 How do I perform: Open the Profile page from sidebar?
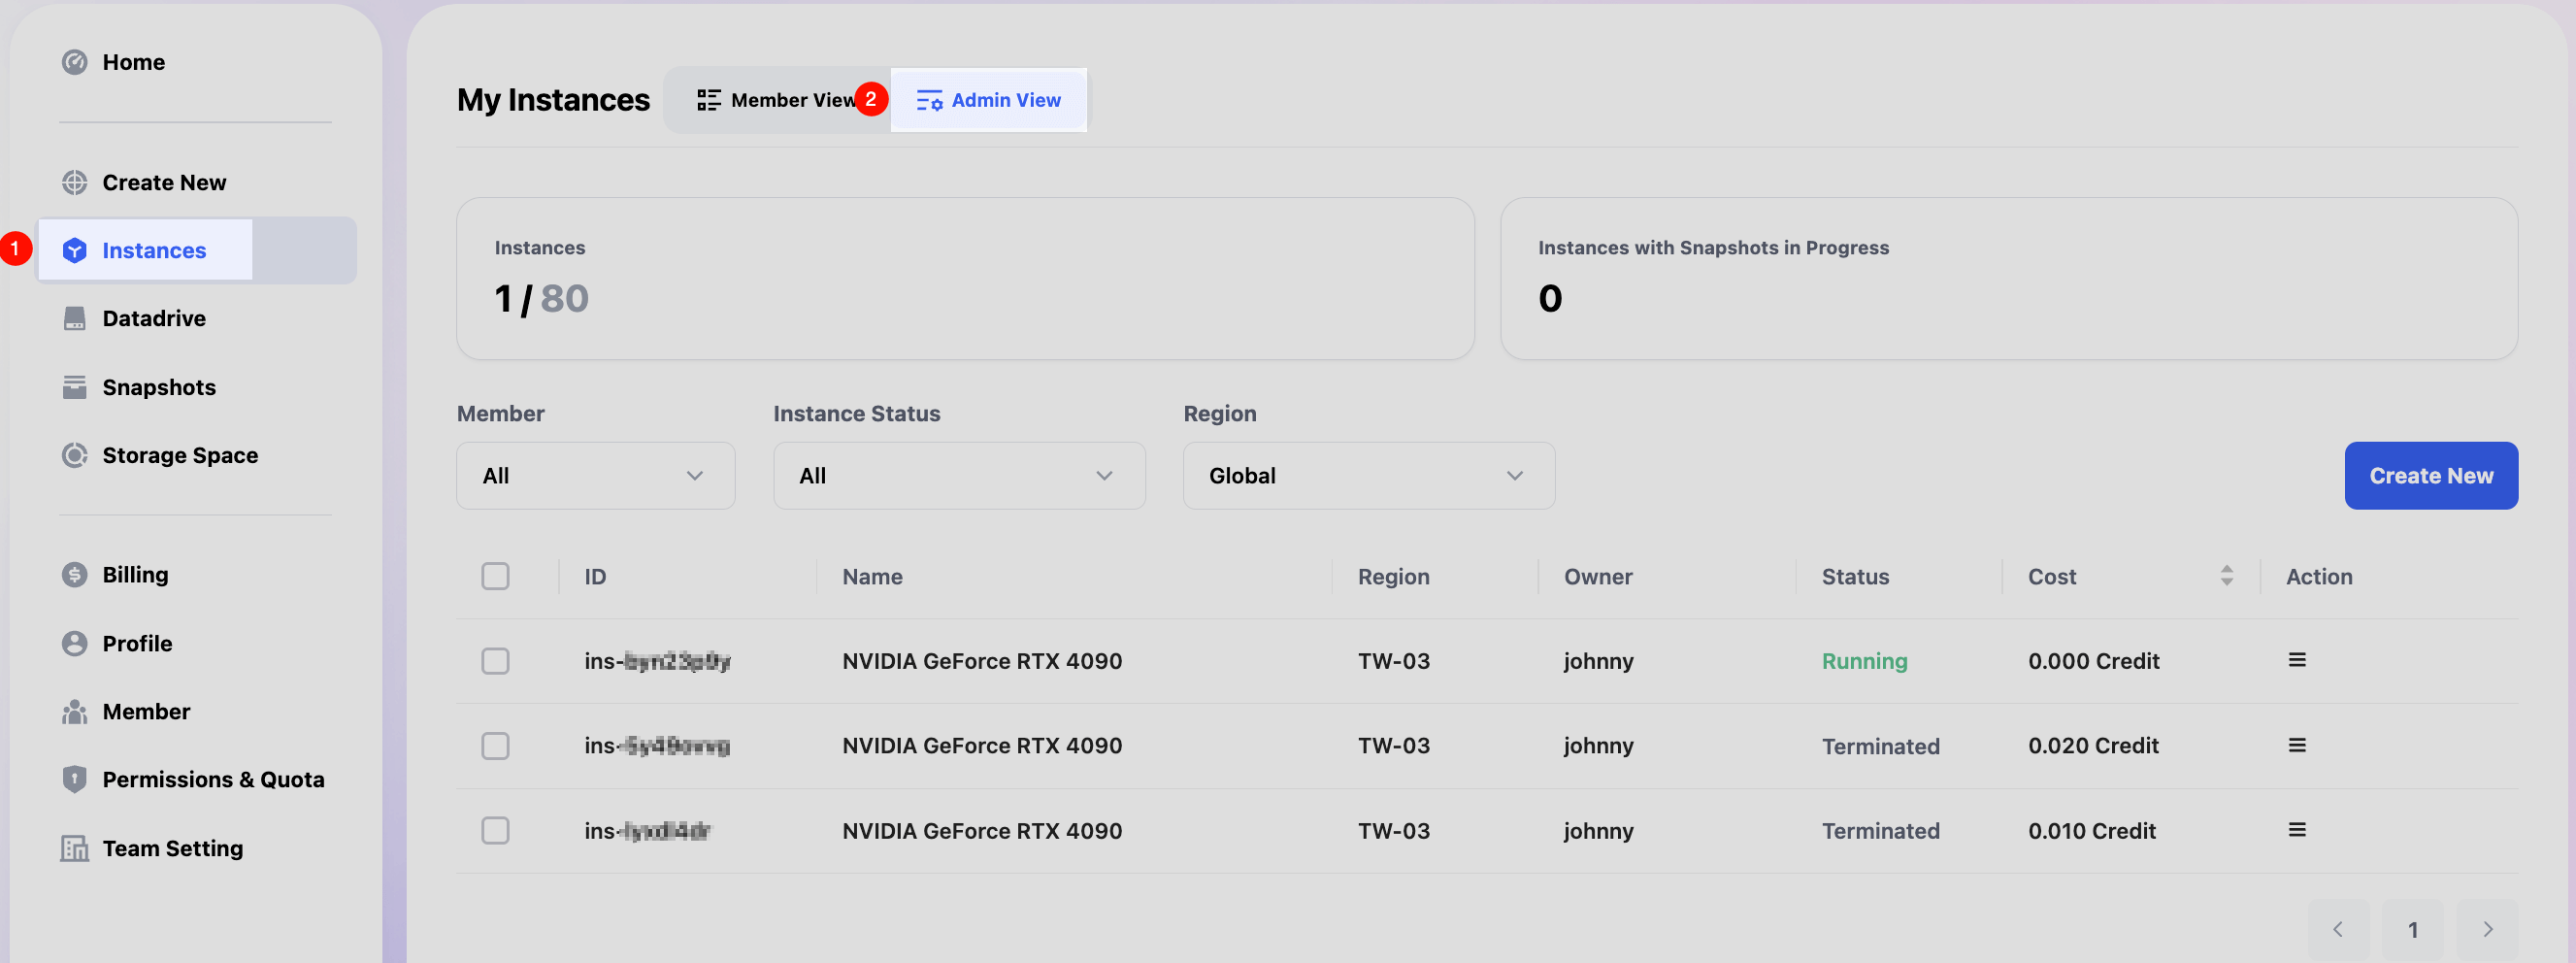point(137,643)
